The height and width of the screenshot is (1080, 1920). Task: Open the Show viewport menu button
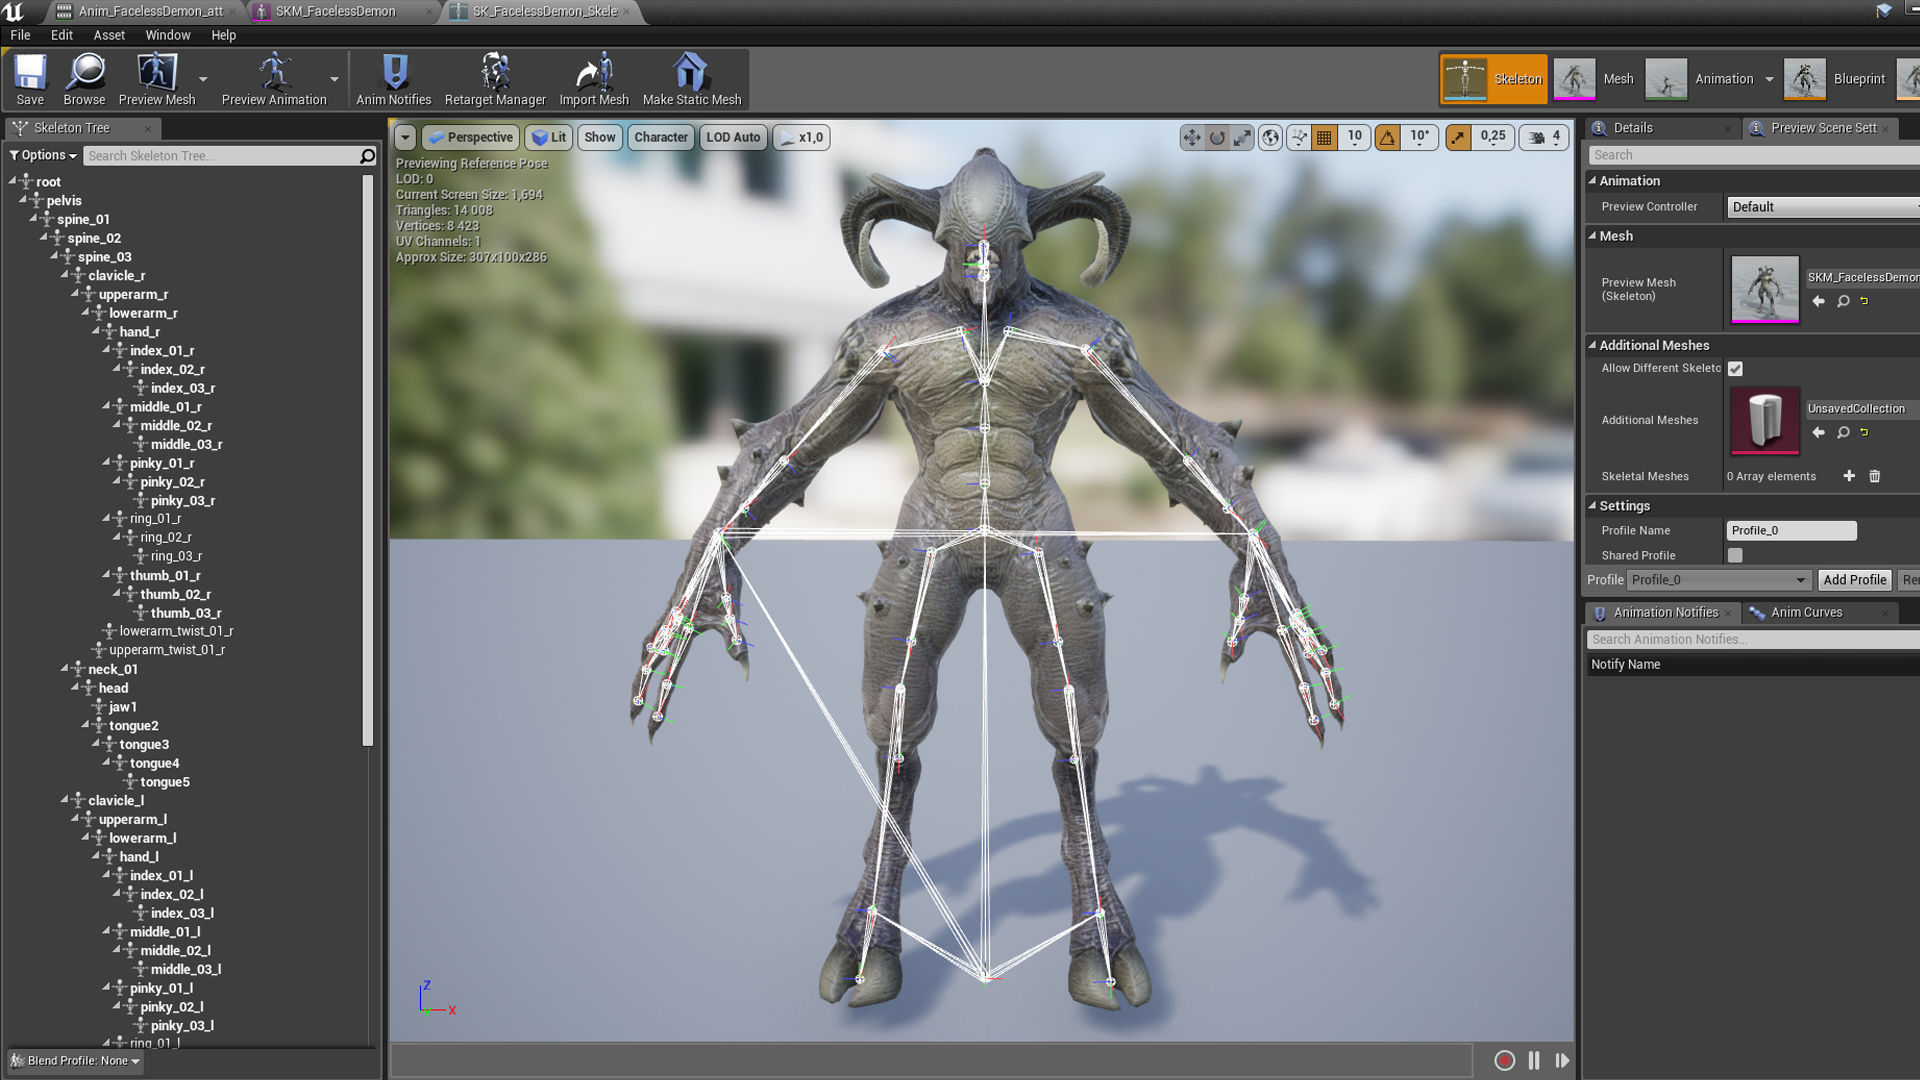click(x=600, y=138)
